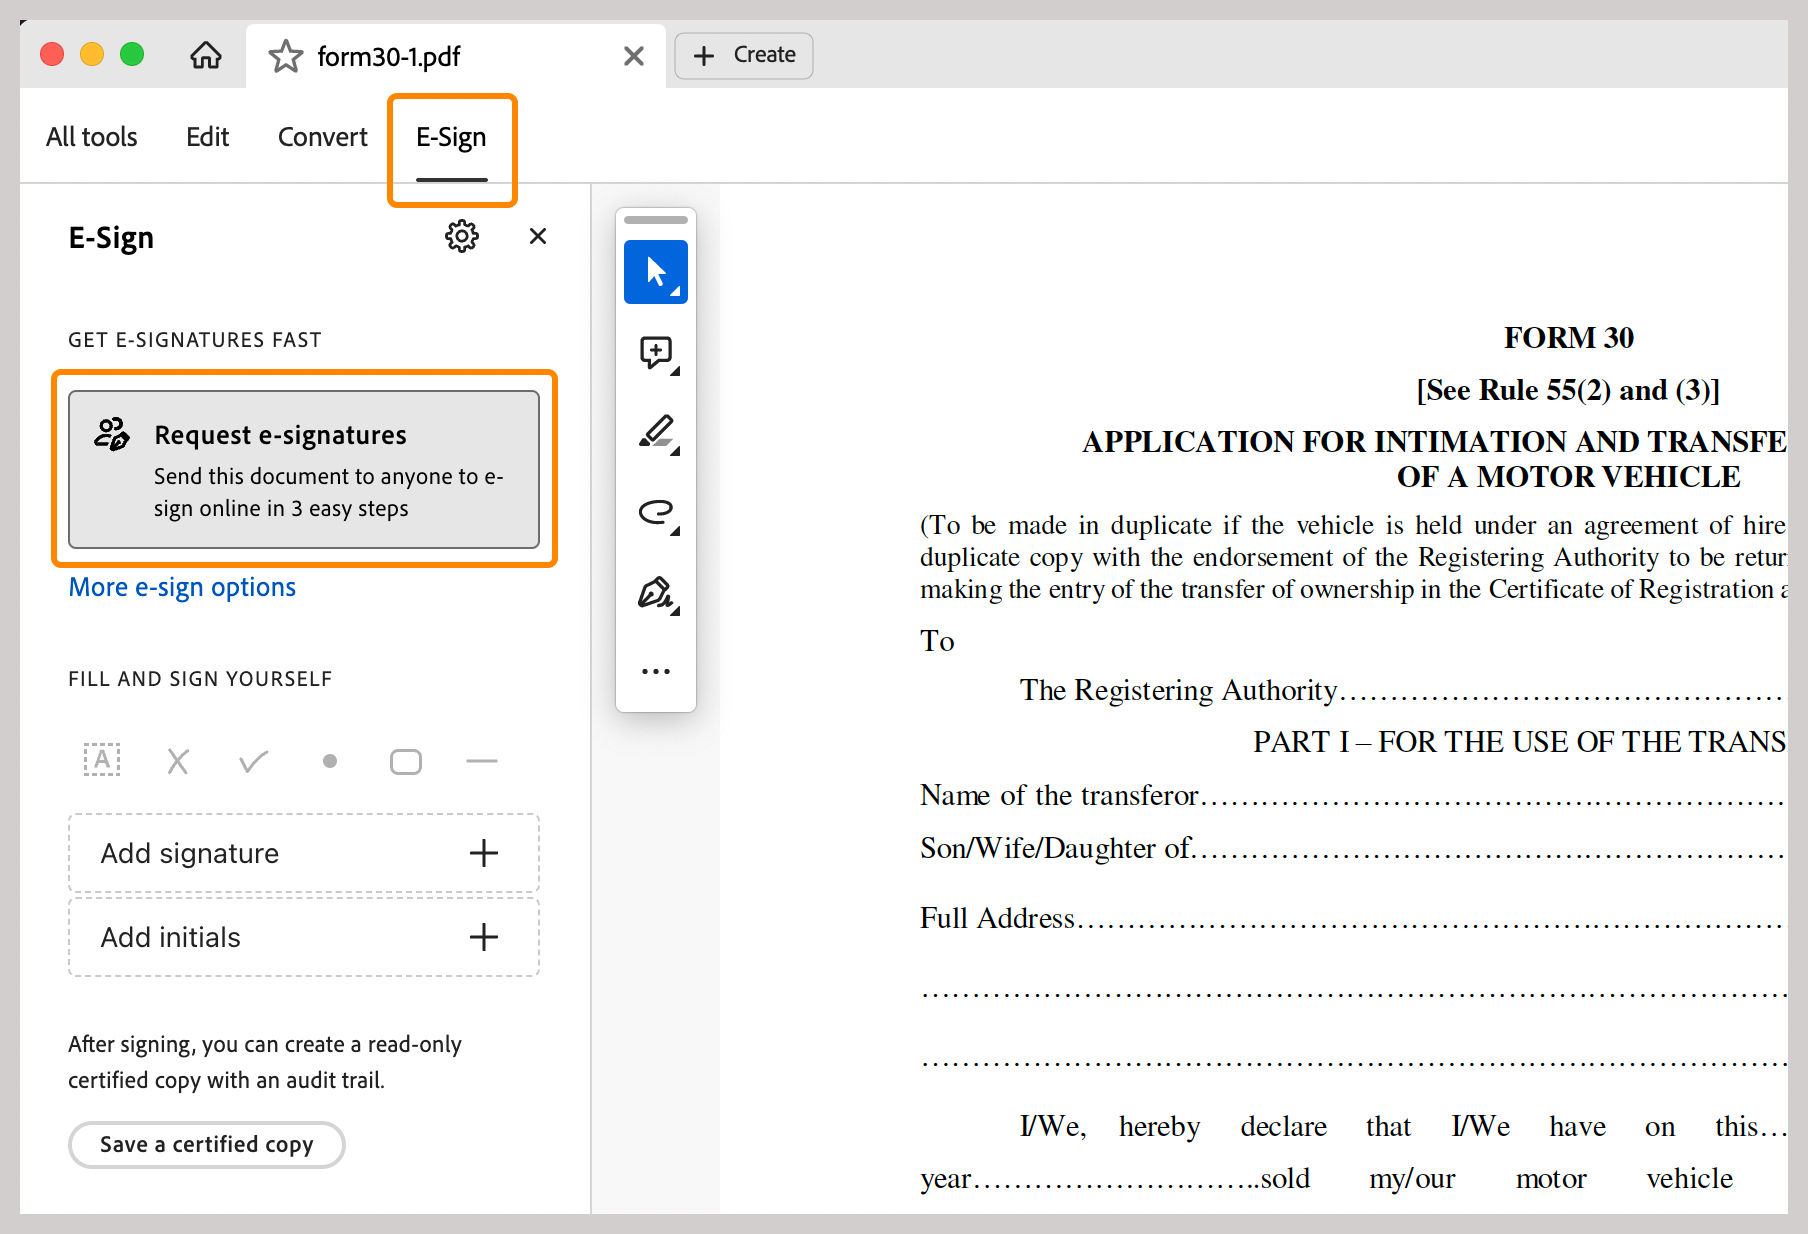The width and height of the screenshot is (1808, 1234).
Task: Open the add comment tool
Action: click(x=656, y=352)
